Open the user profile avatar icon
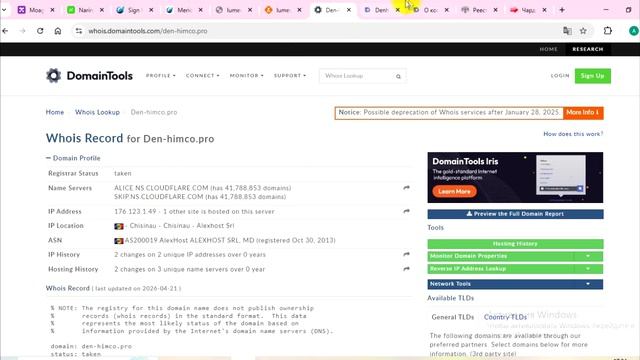This screenshot has width=640, height=360. point(633,31)
